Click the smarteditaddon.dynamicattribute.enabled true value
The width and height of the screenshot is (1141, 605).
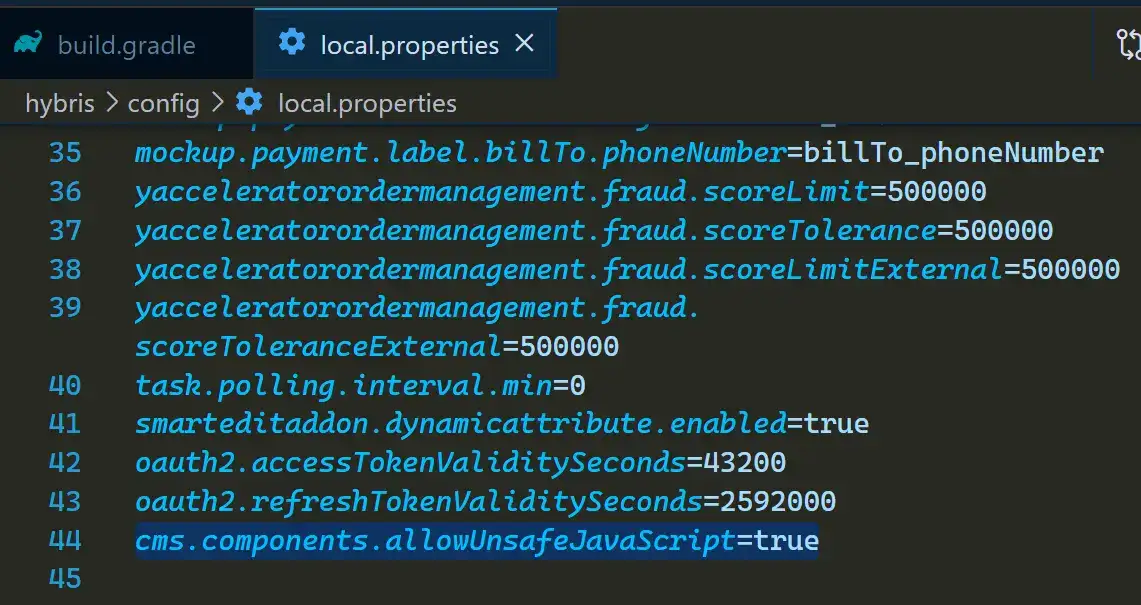click(836, 424)
